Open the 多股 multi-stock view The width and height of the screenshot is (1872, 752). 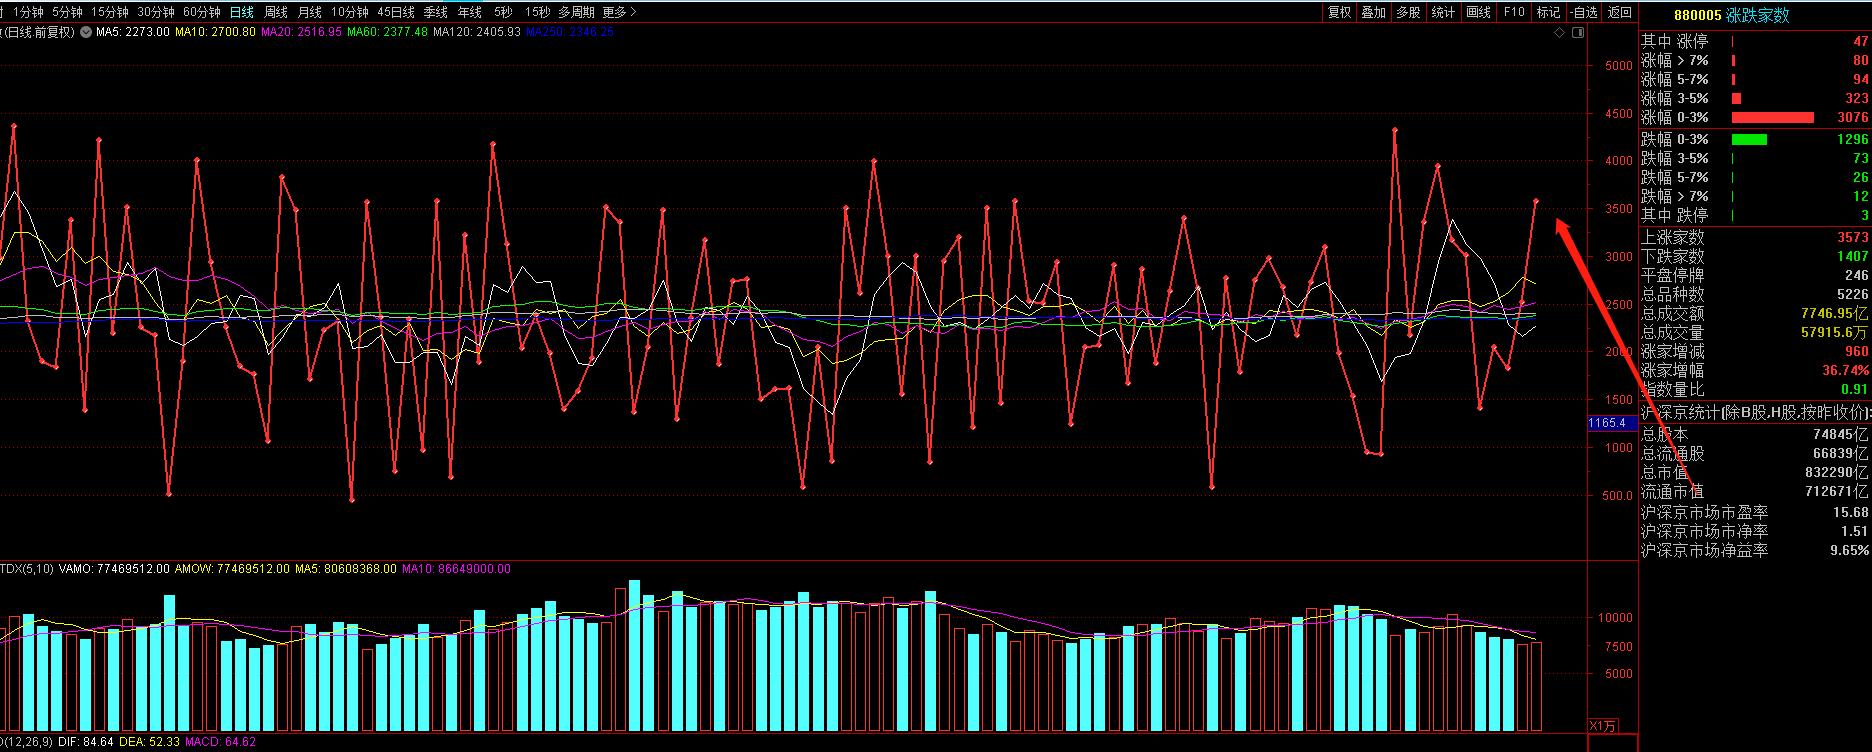click(1408, 12)
